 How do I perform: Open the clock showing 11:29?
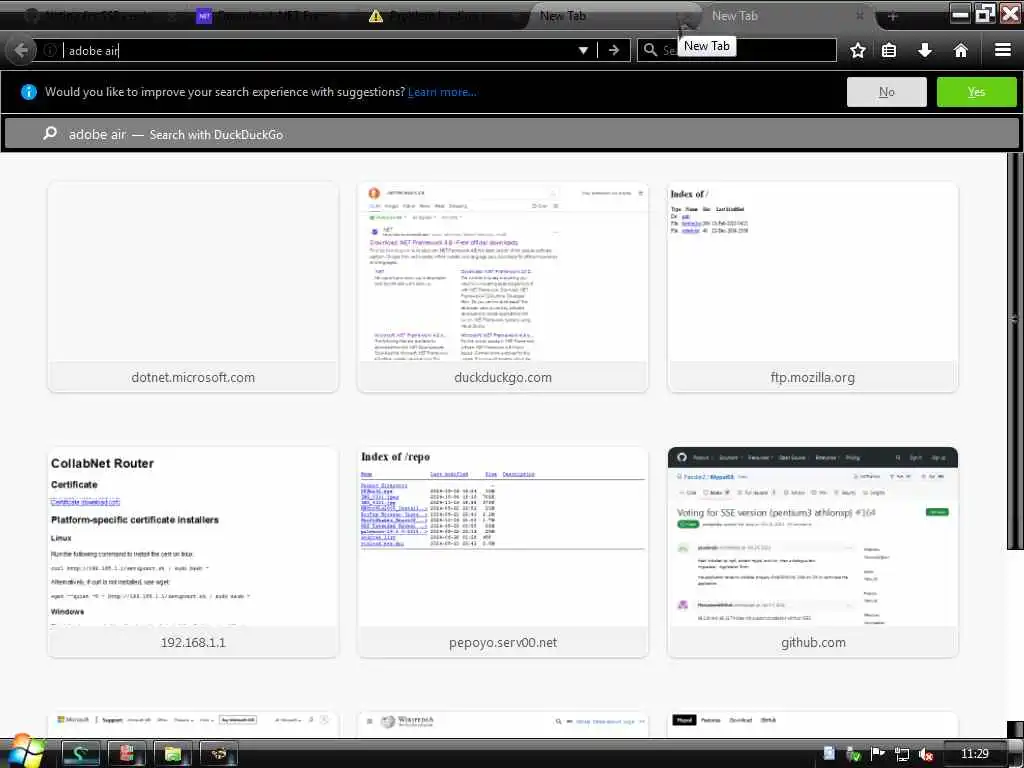(974, 754)
